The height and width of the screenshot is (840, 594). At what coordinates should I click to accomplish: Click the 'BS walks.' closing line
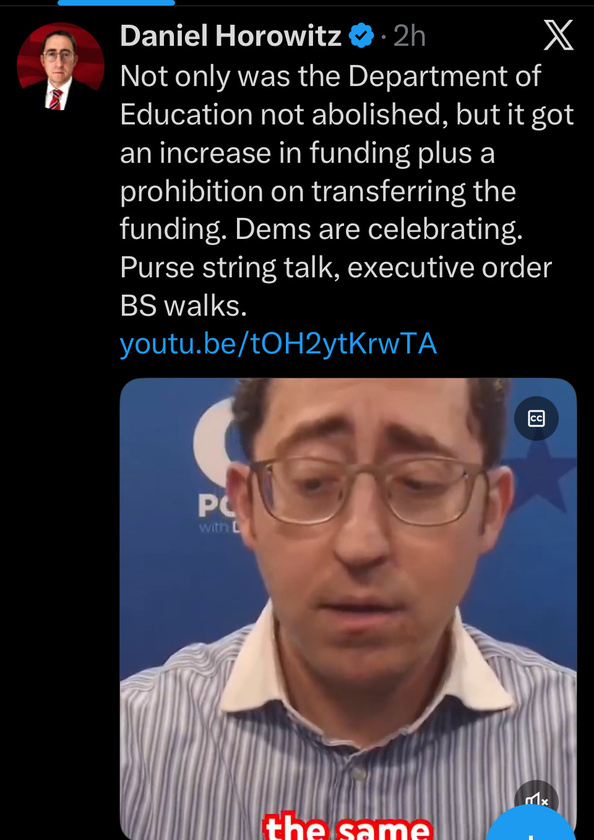click(x=183, y=306)
